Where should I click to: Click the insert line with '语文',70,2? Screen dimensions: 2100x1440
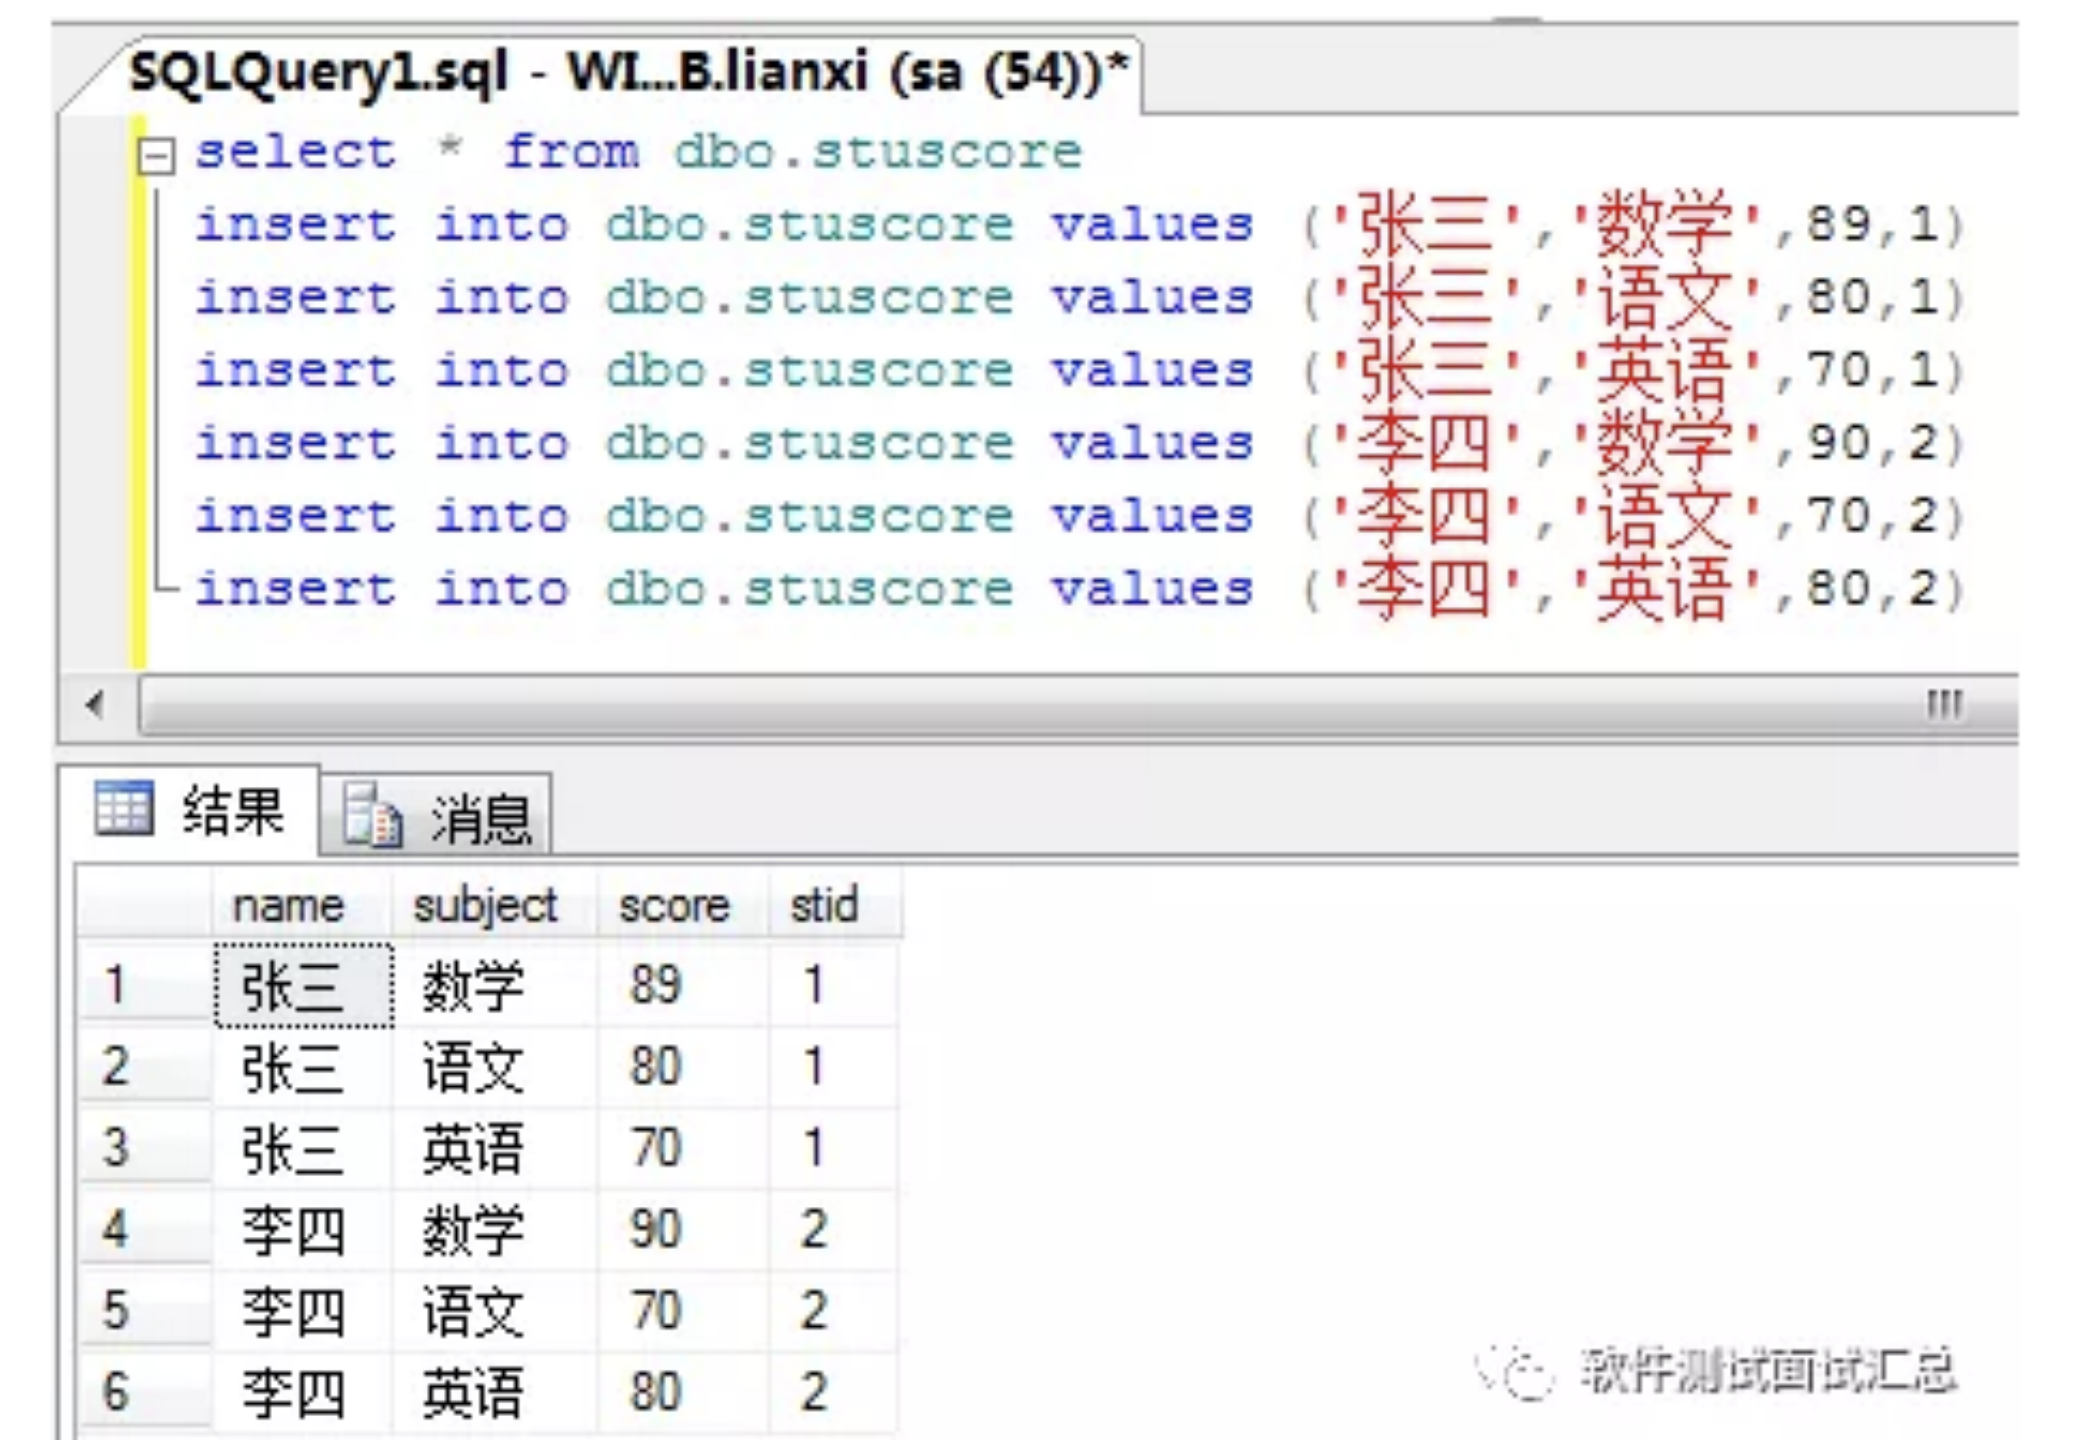pos(1080,516)
